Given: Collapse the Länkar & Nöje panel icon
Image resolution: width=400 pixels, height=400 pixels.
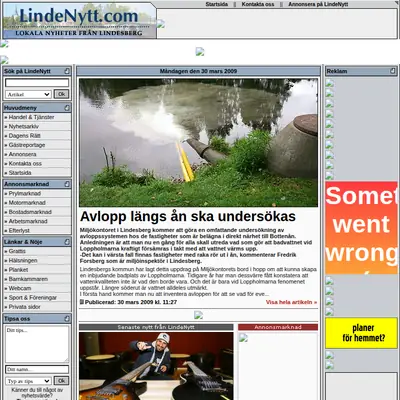Looking at the screenshot, I should pos(67,242).
